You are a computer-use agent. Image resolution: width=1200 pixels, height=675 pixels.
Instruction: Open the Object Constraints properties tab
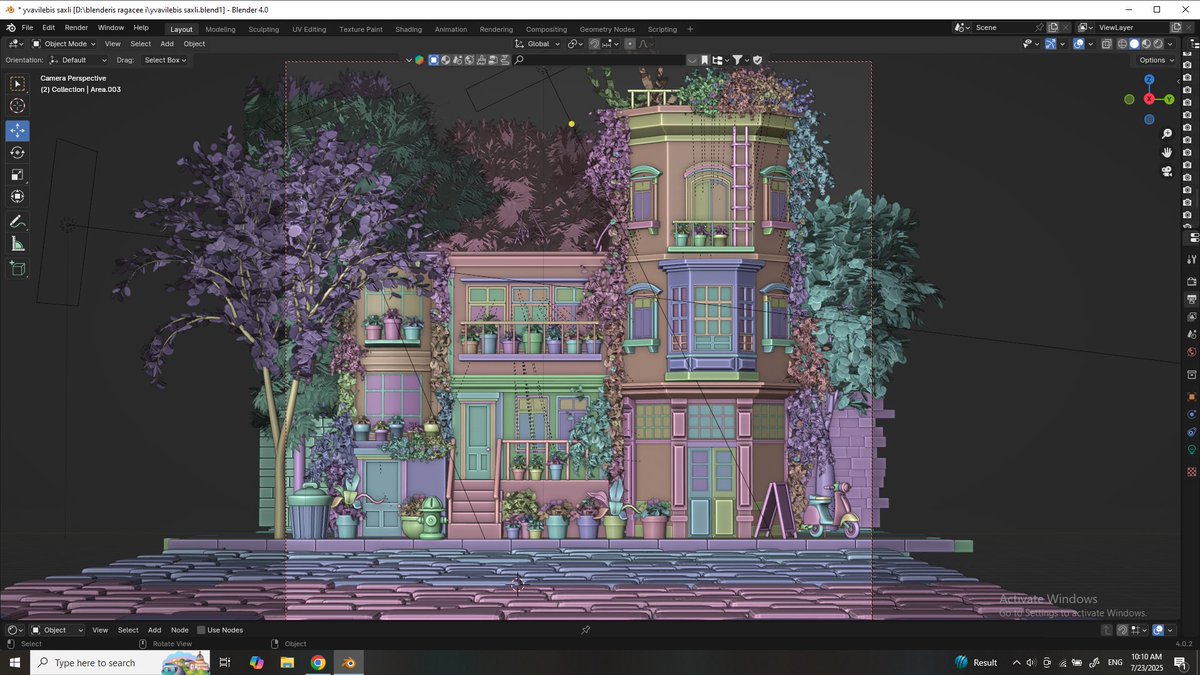1191,432
